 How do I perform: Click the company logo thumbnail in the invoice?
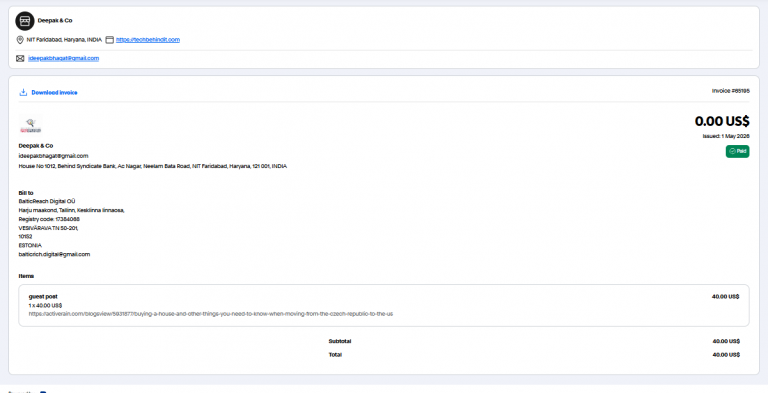[x=30, y=125]
